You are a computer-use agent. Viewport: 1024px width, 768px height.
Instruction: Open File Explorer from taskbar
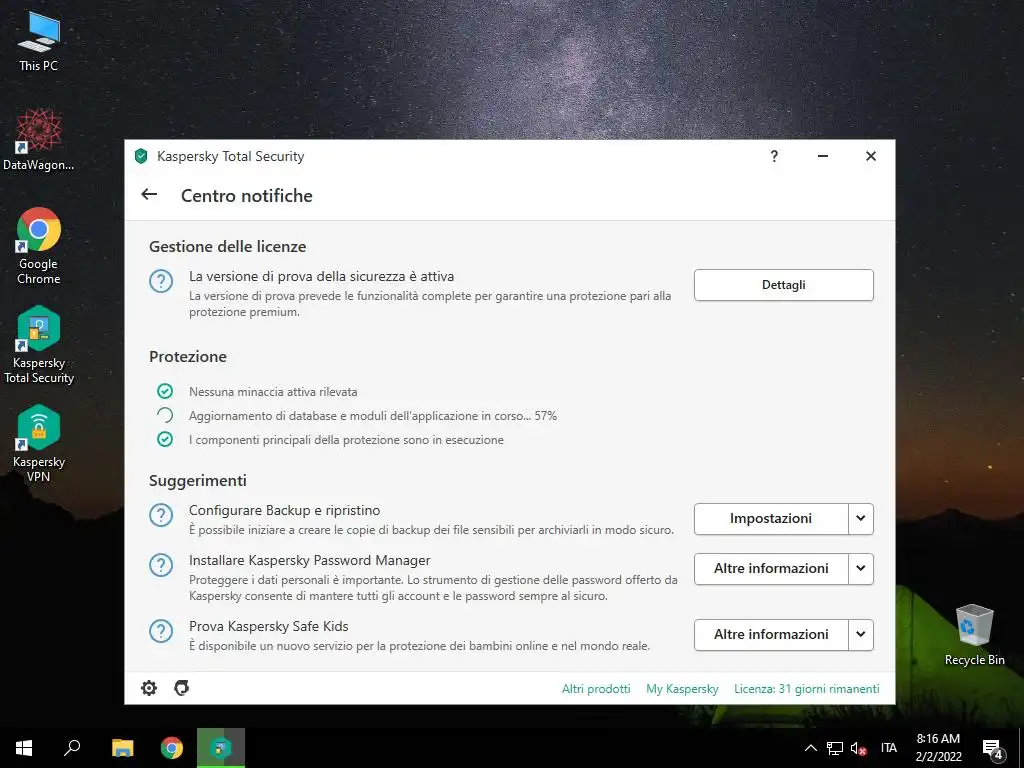point(122,748)
